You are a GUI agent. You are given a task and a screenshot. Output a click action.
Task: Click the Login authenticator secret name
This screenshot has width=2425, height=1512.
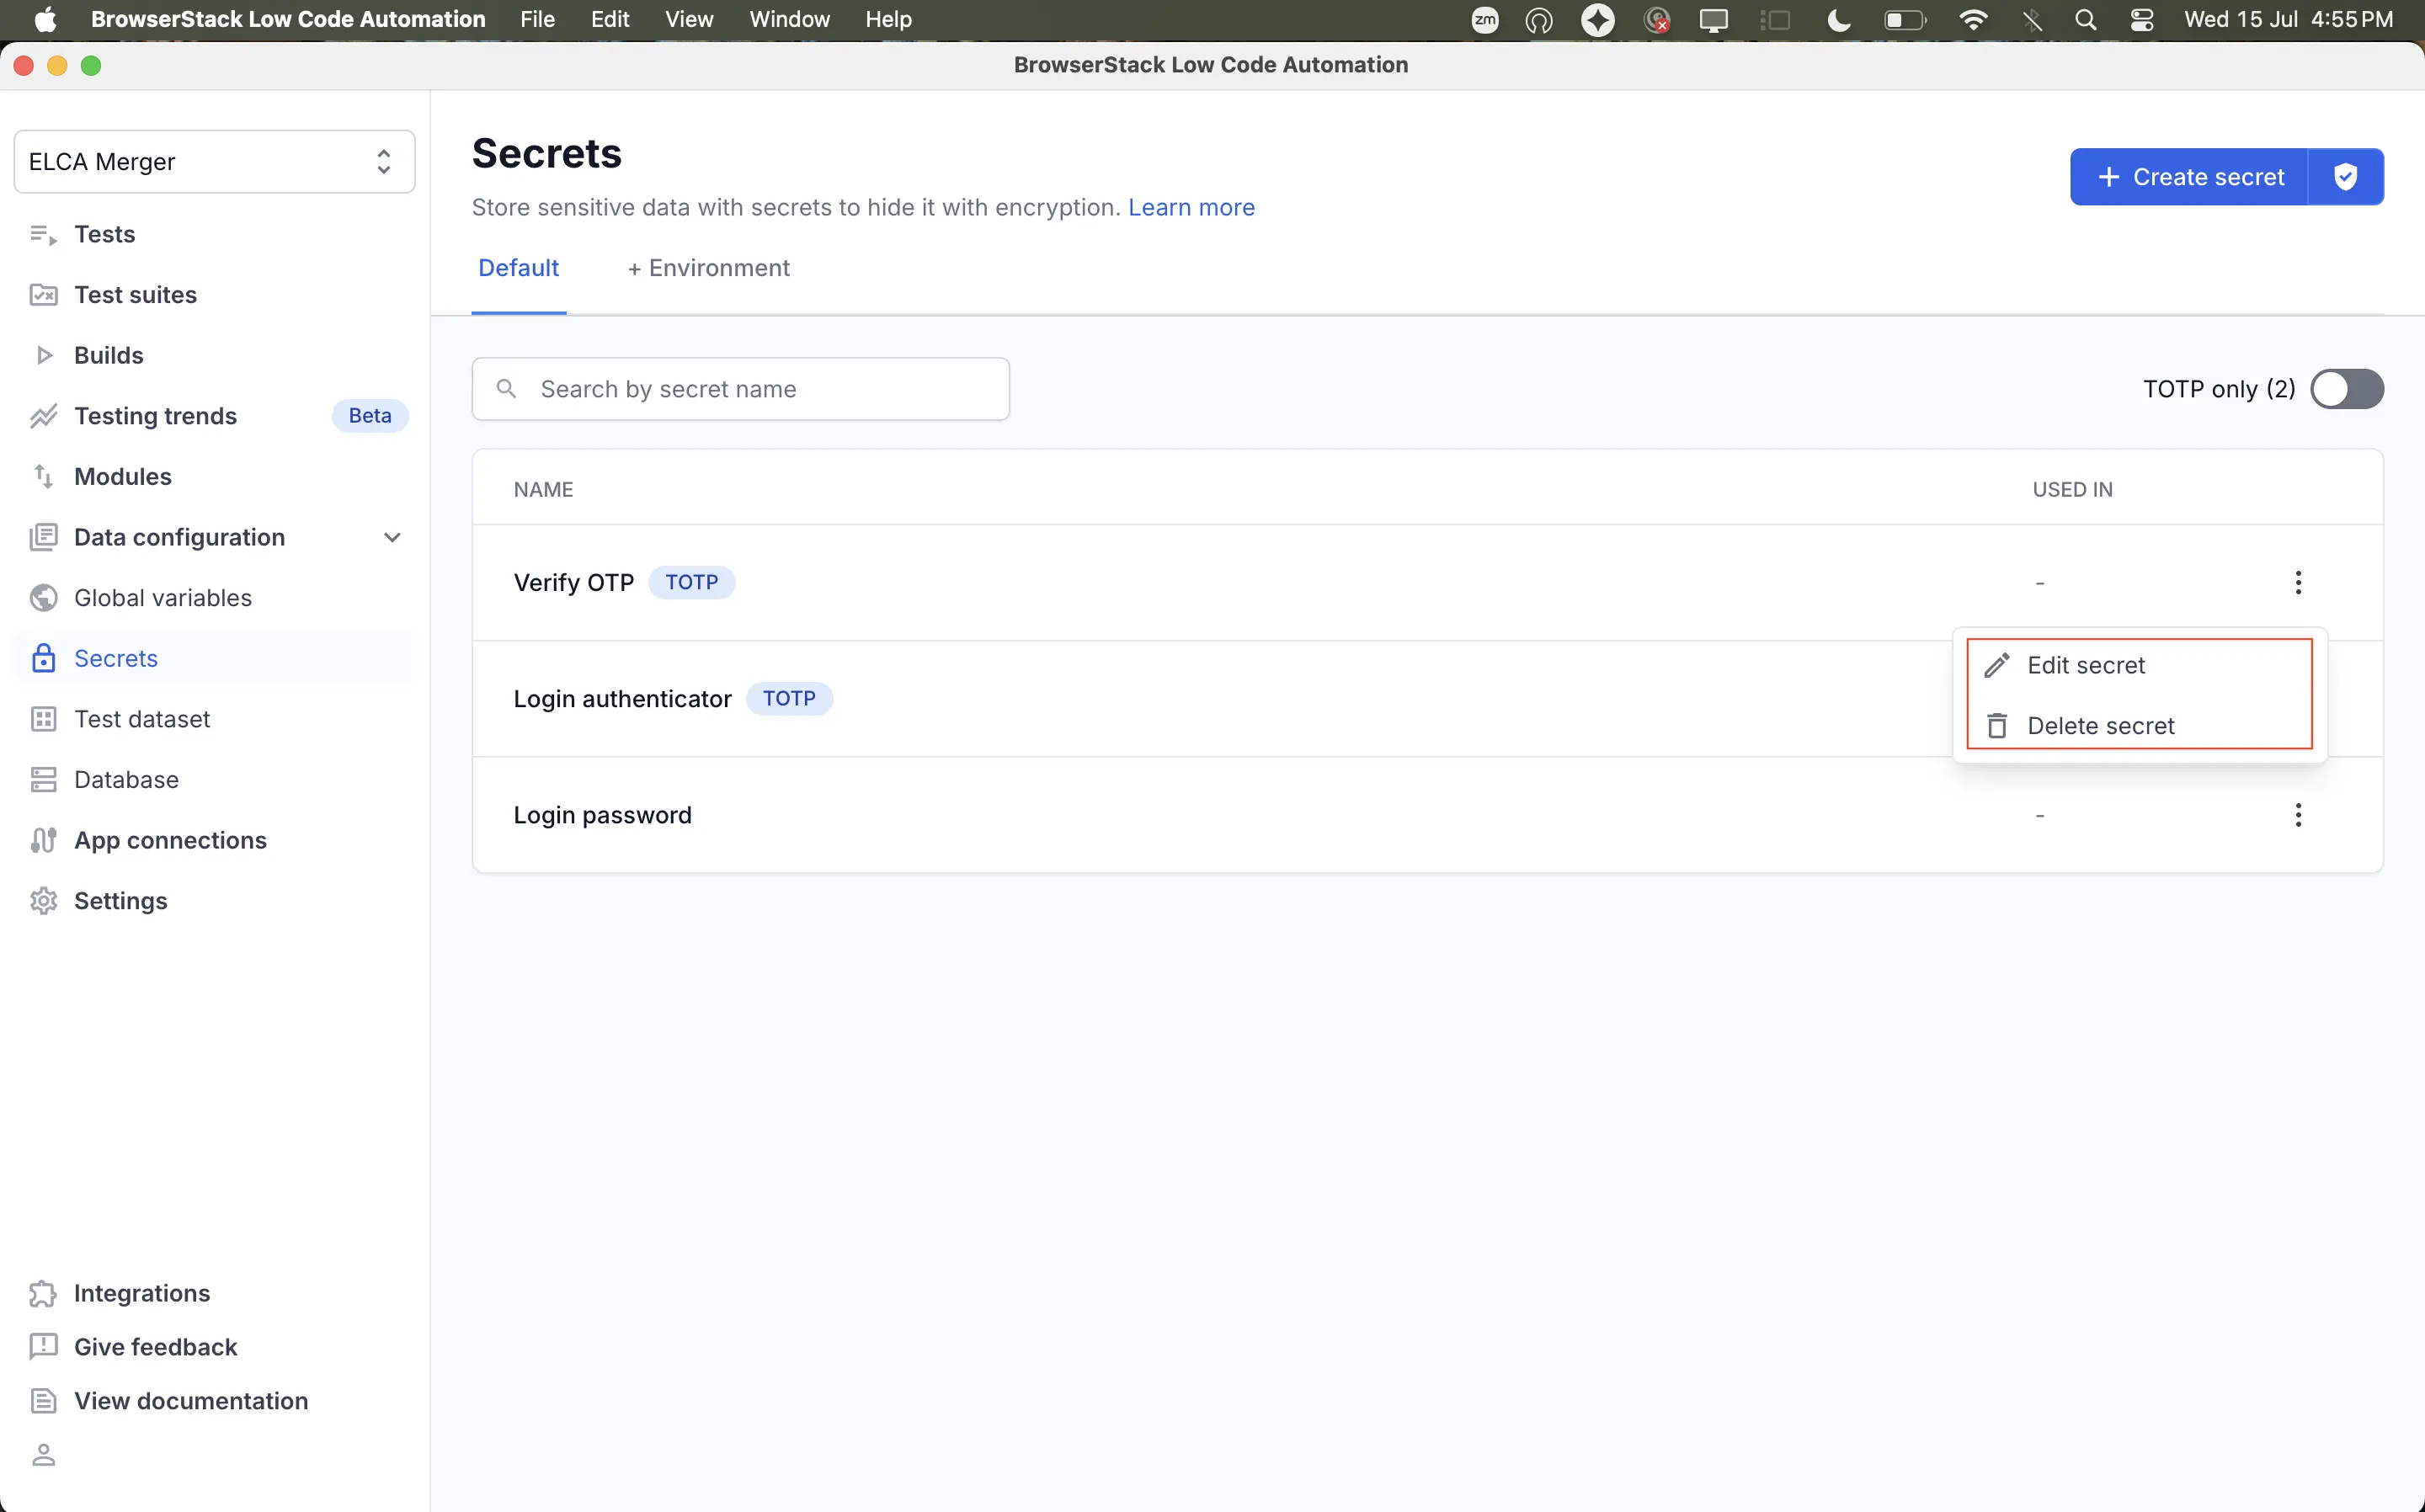pyautogui.click(x=622, y=699)
